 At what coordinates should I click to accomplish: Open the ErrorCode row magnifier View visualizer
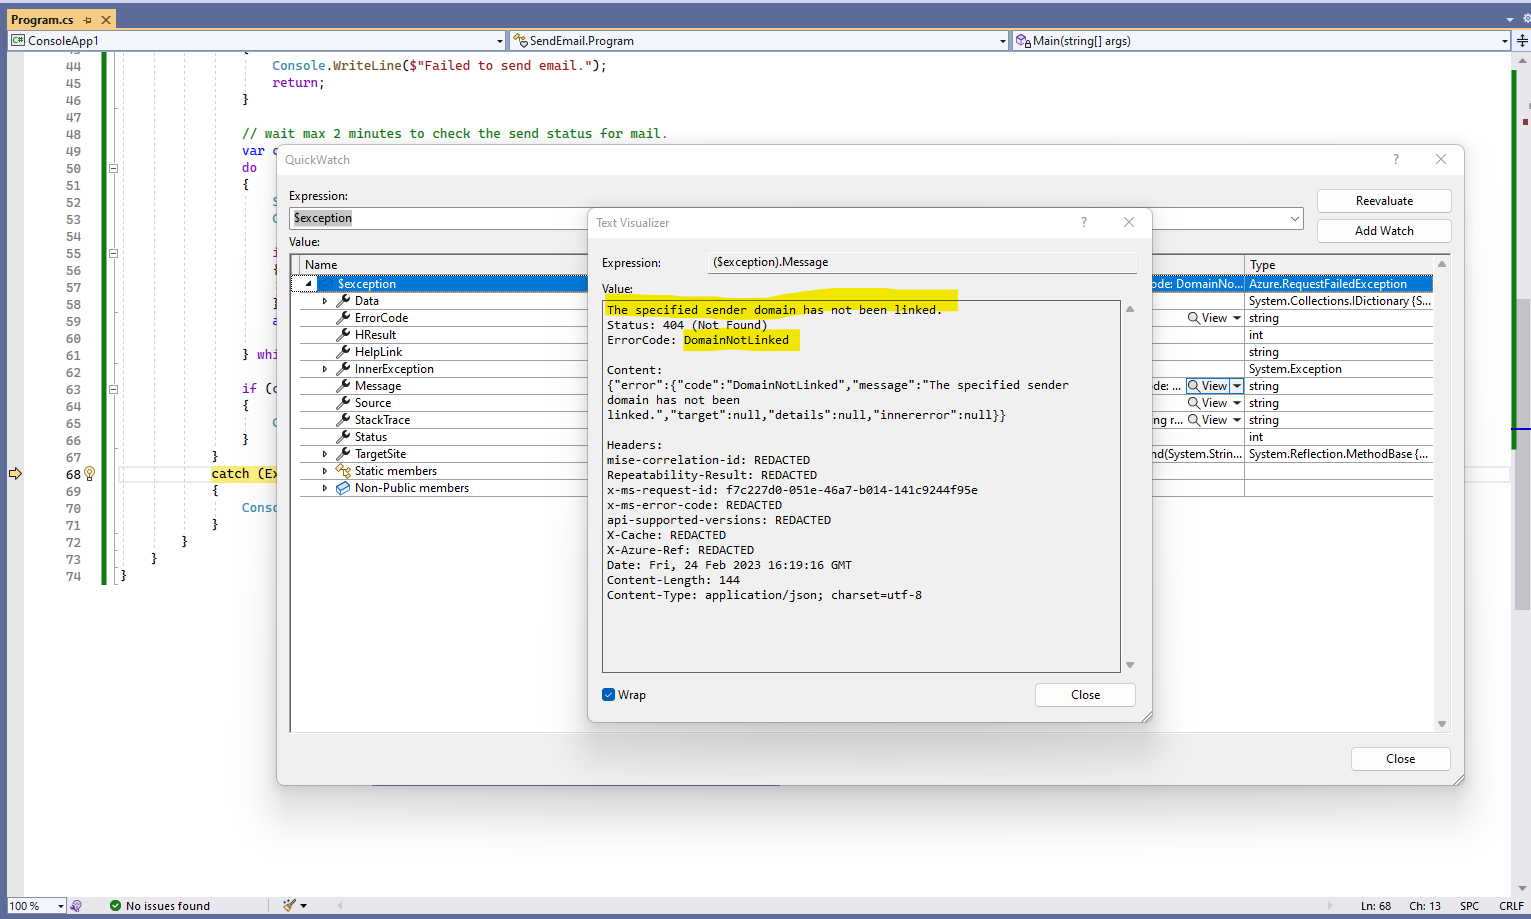pyautogui.click(x=1207, y=318)
